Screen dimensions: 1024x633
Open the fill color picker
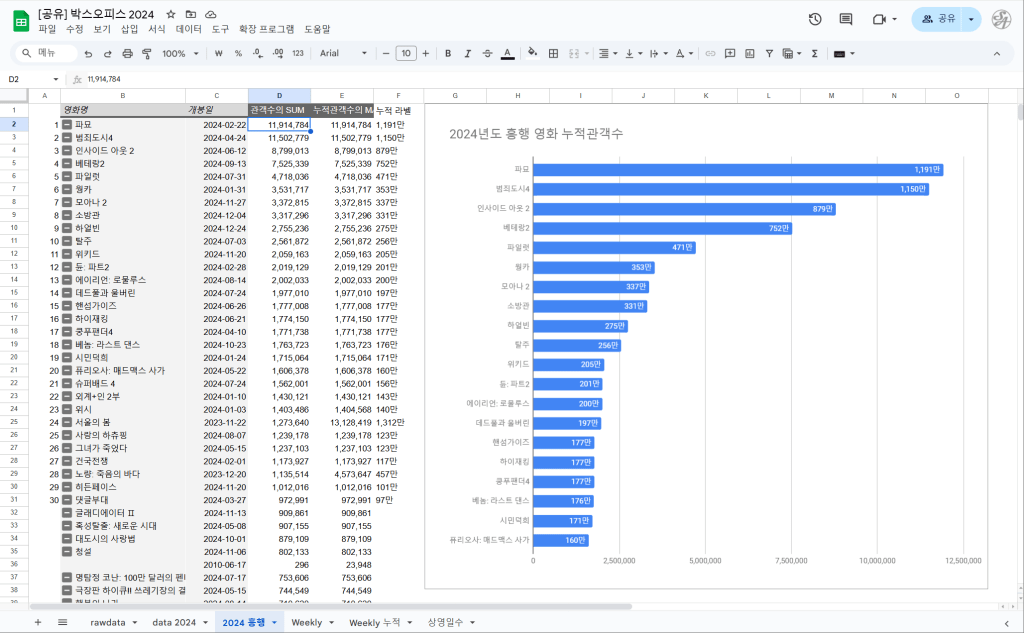click(532, 53)
